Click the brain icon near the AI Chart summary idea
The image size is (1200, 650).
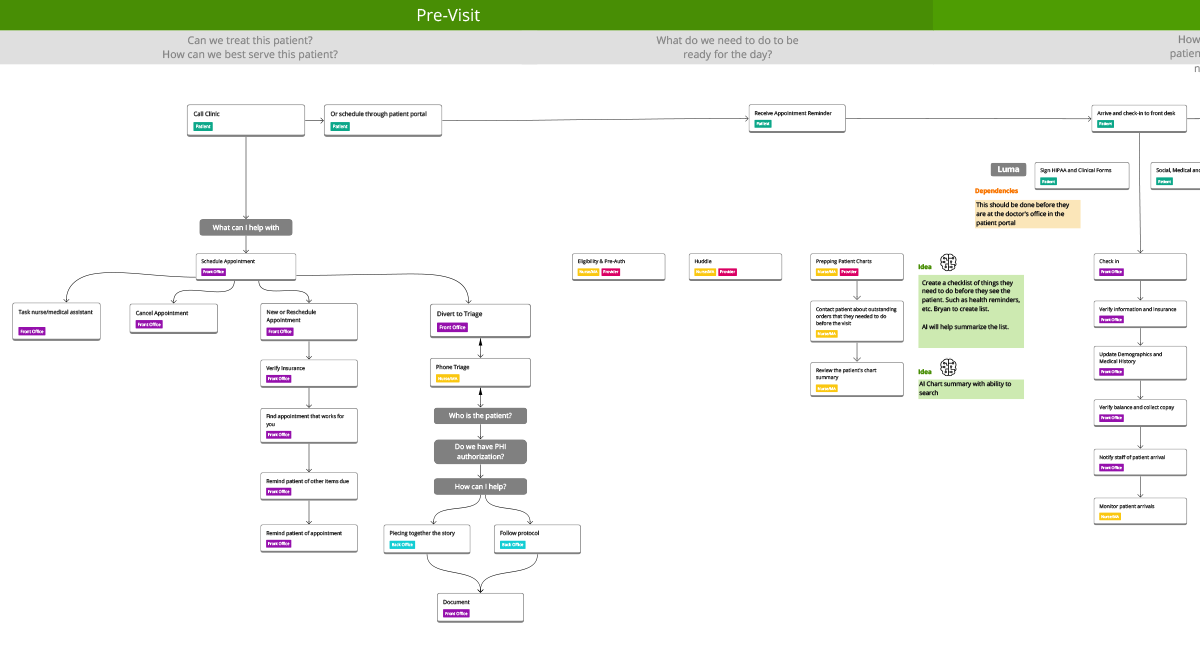click(948, 368)
